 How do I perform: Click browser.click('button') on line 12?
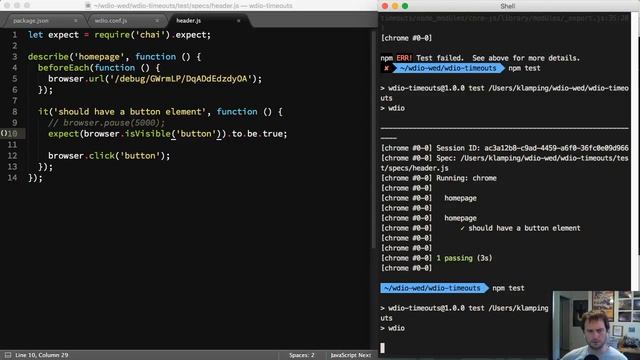point(109,156)
